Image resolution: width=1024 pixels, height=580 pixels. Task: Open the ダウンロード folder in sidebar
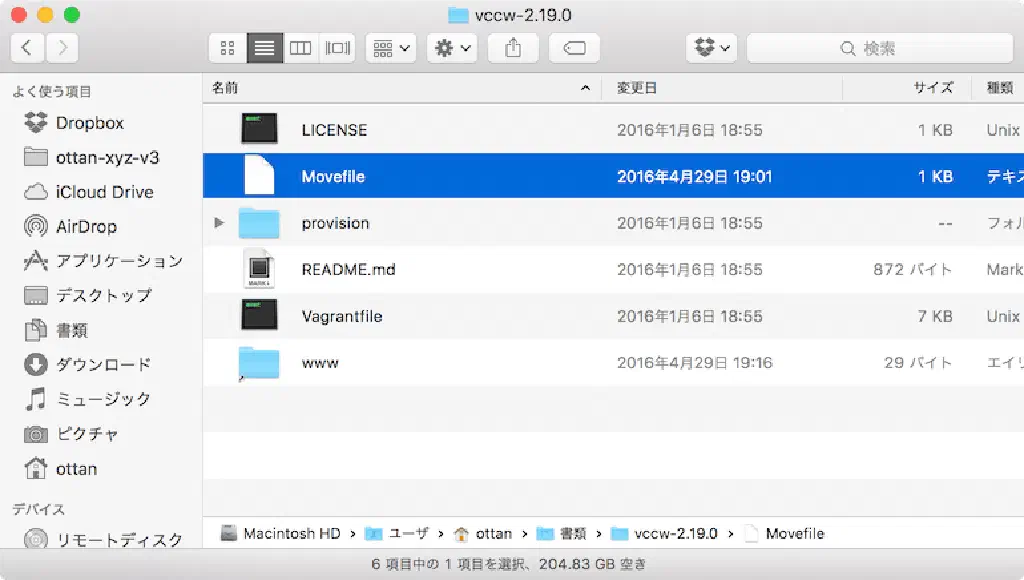pos(102,364)
